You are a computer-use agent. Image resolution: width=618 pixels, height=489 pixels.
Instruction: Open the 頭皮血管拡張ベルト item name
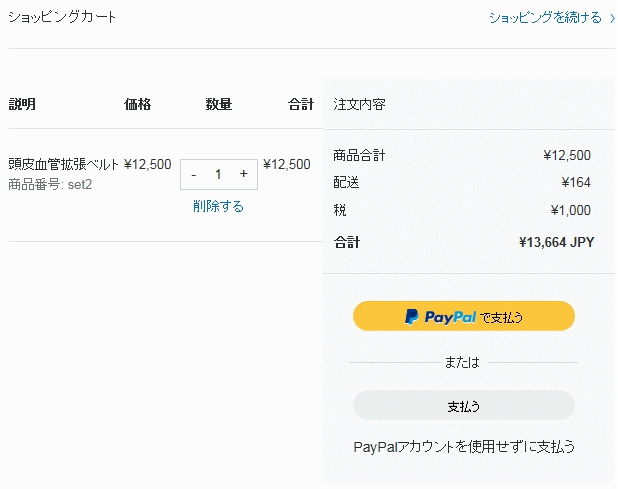pyautogui.click(x=63, y=164)
